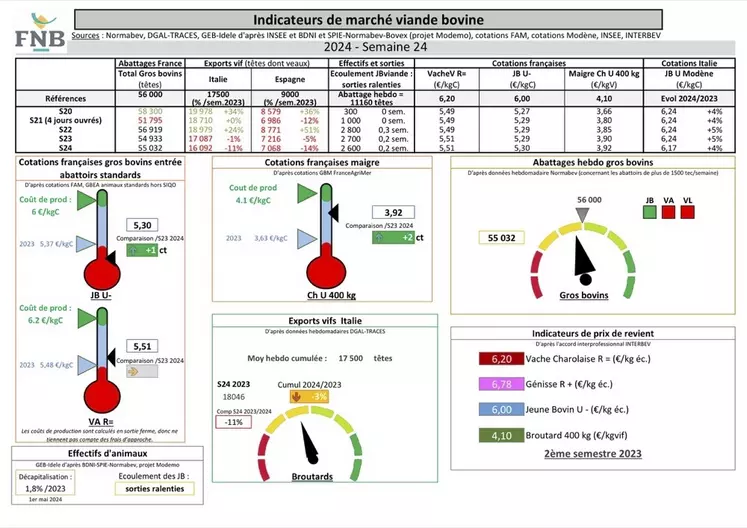Click black level marker on Ch U 400 kg thermometer
This screenshot has height=528, width=747.
334,213
